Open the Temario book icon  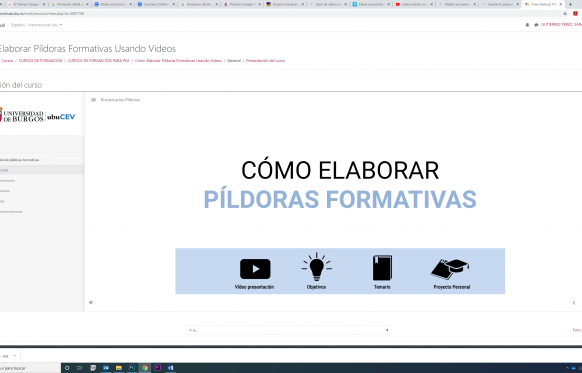click(x=382, y=268)
